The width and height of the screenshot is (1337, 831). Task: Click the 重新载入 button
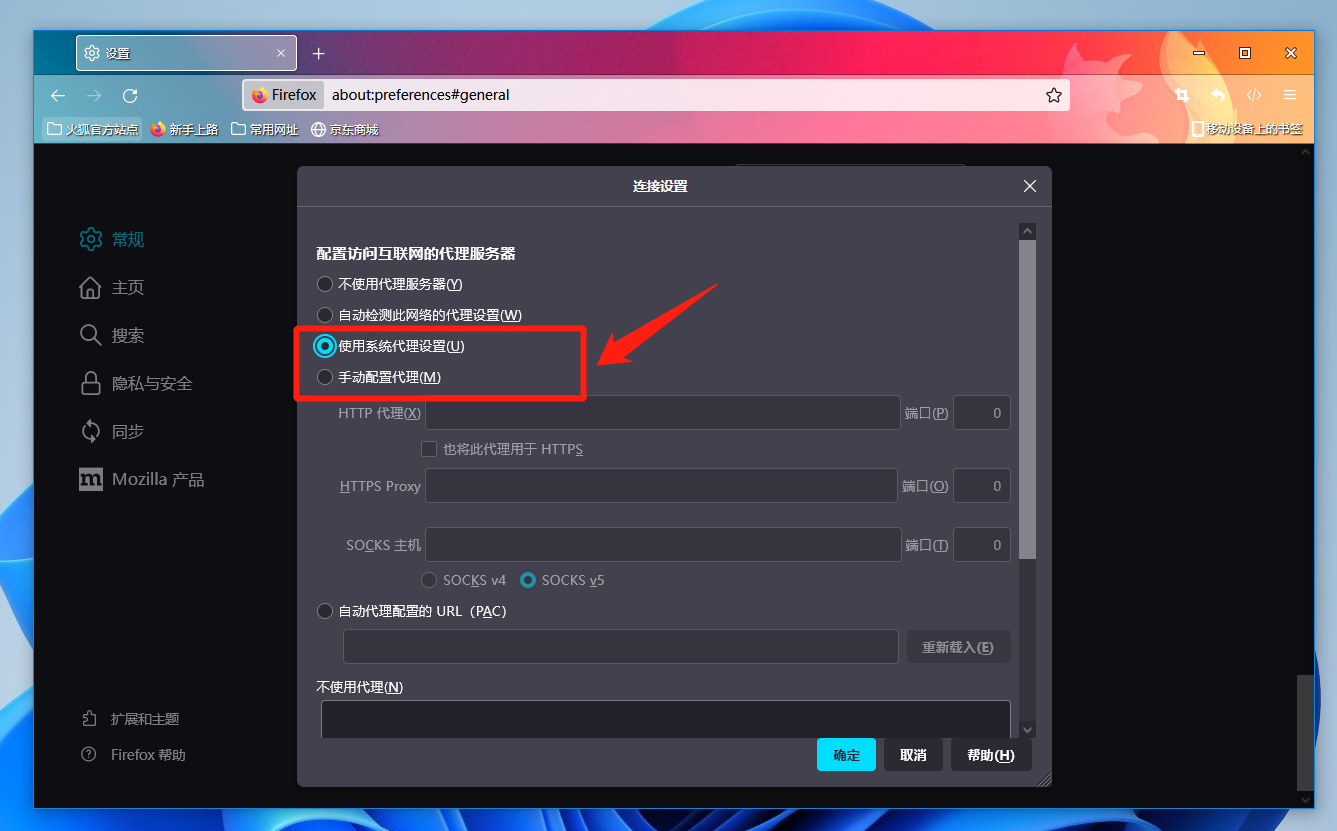coord(958,647)
